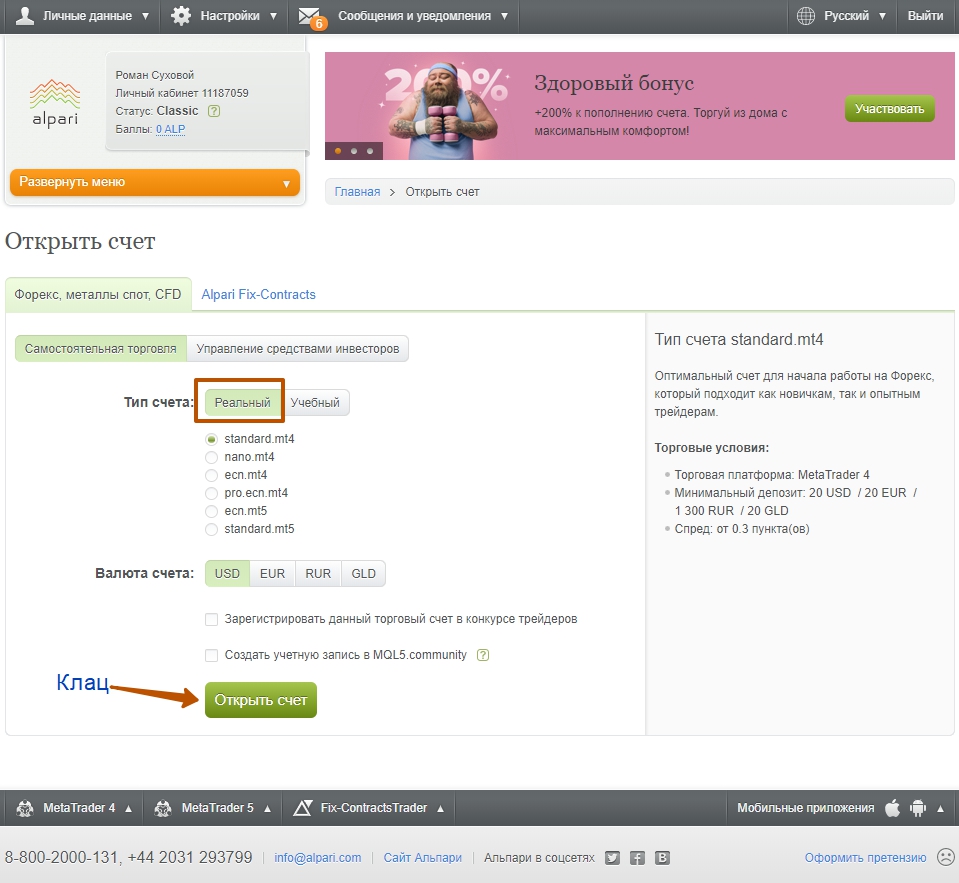Click the Android mobile app icon
The width and height of the screenshot is (959, 883).
tap(918, 808)
